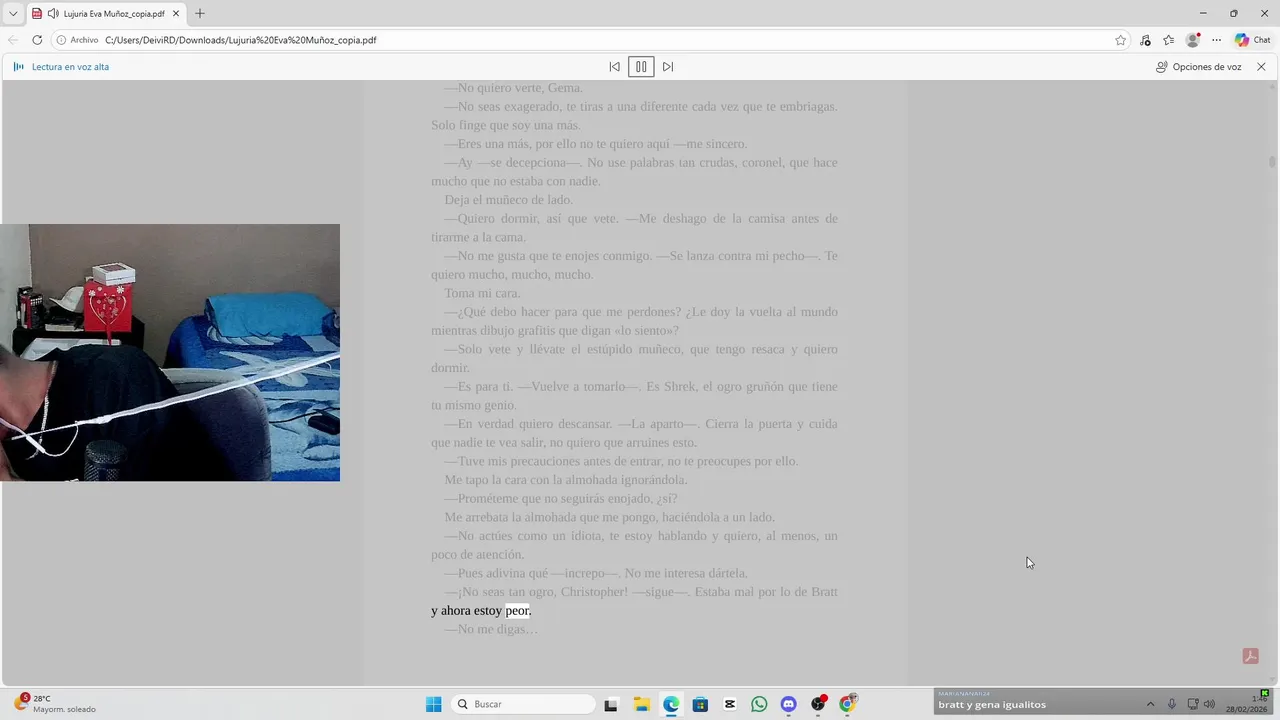Click the address bar with PDF path
This screenshot has height=720, width=1280.
pos(590,40)
